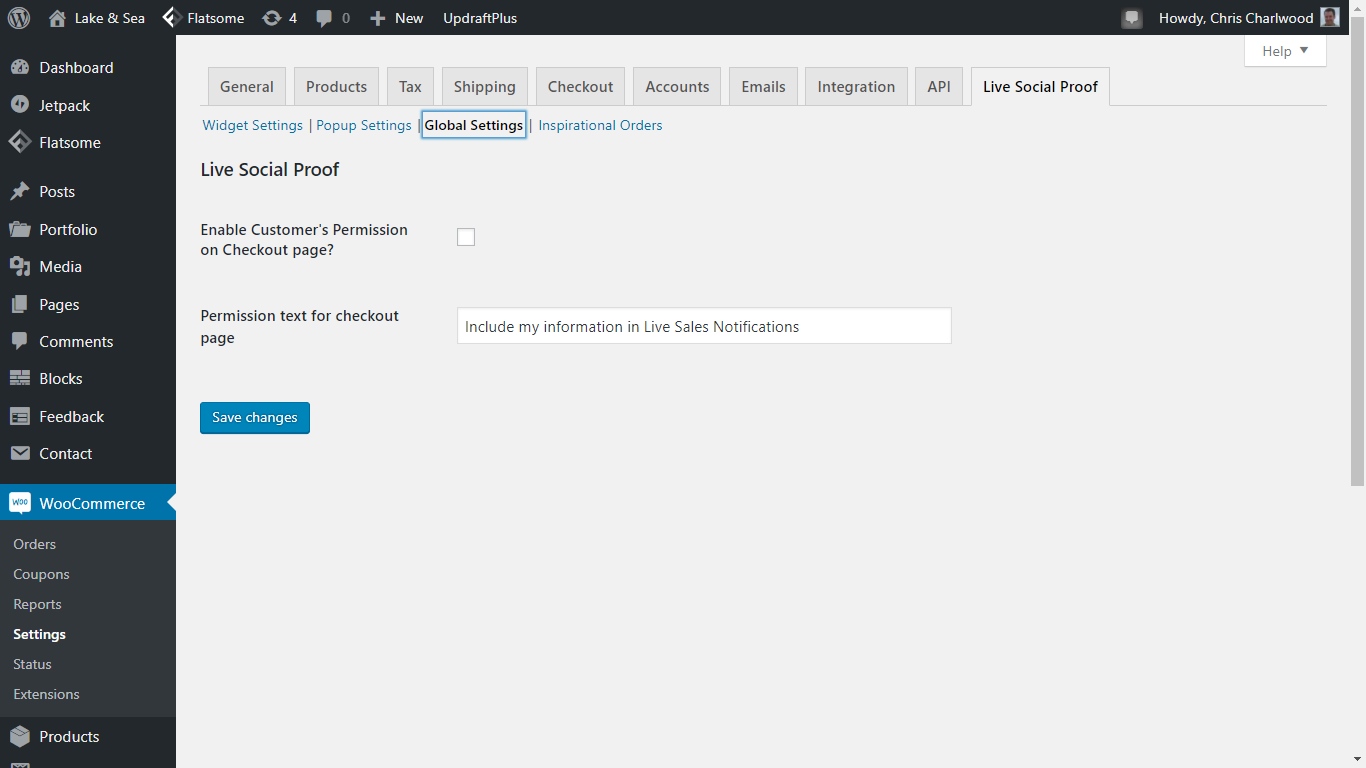1366x768 pixels.
Task: Open Reports in WooCommerce submenu
Action: pos(37,604)
